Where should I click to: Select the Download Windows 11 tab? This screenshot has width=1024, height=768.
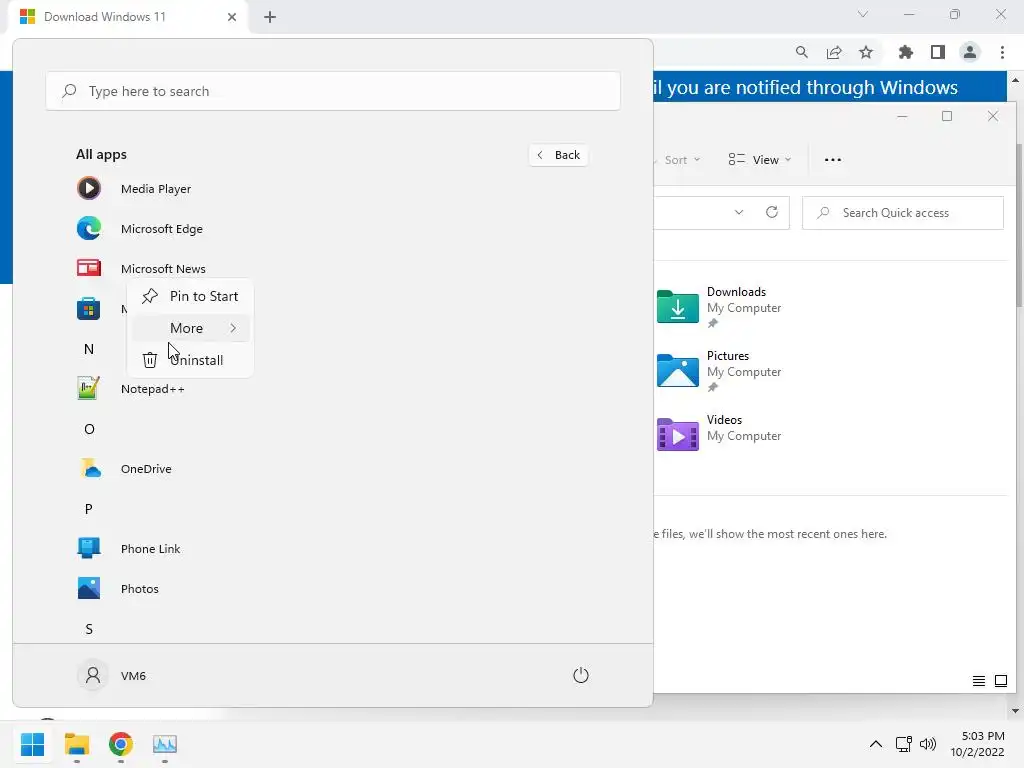[128, 17]
